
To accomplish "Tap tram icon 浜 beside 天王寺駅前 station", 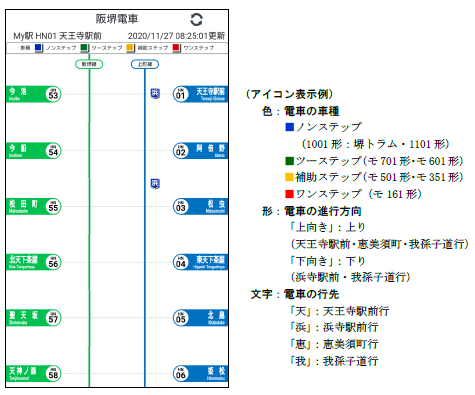I will 155,94.
